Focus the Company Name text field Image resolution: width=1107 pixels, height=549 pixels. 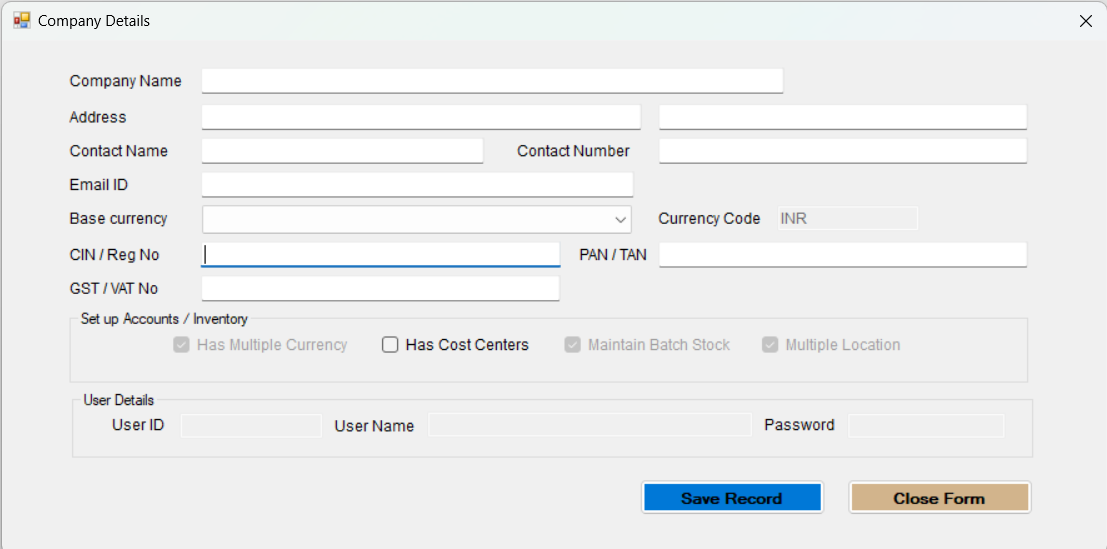click(x=492, y=81)
